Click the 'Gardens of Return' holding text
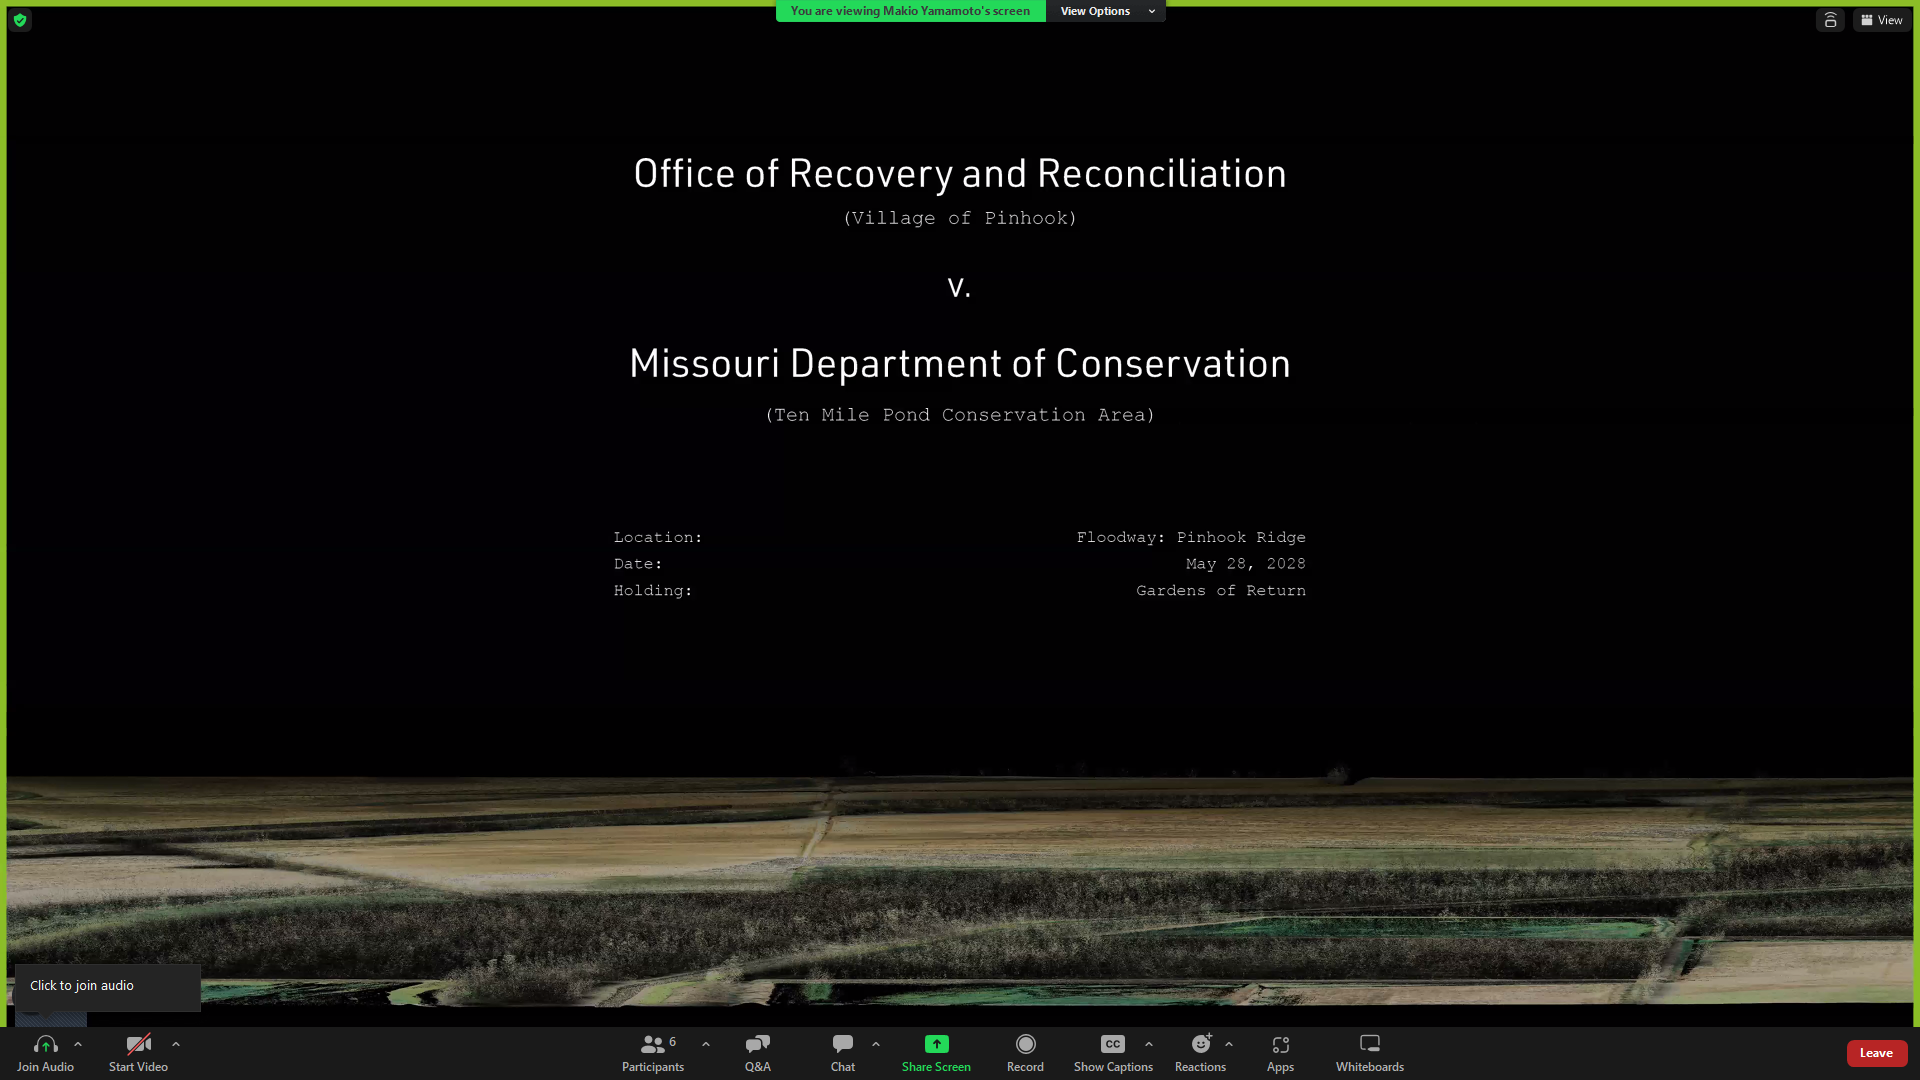 point(1220,591)
